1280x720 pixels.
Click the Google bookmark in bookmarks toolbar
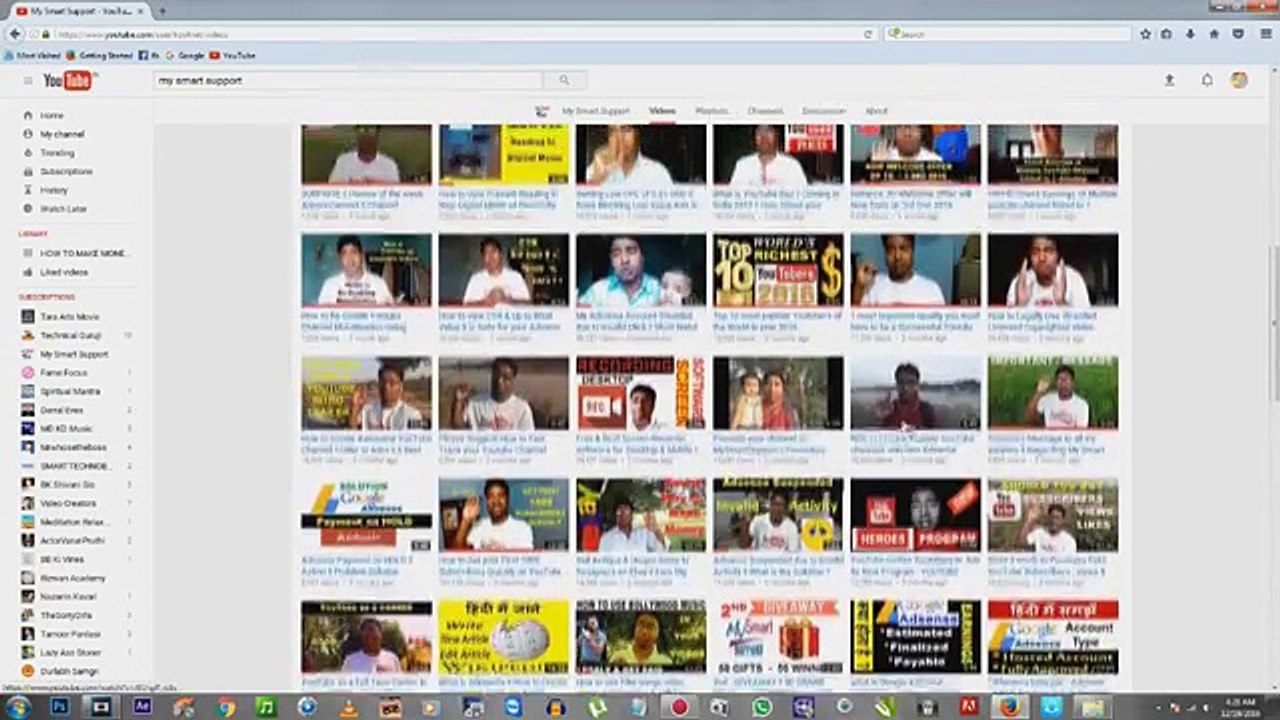tap(185, 56)
